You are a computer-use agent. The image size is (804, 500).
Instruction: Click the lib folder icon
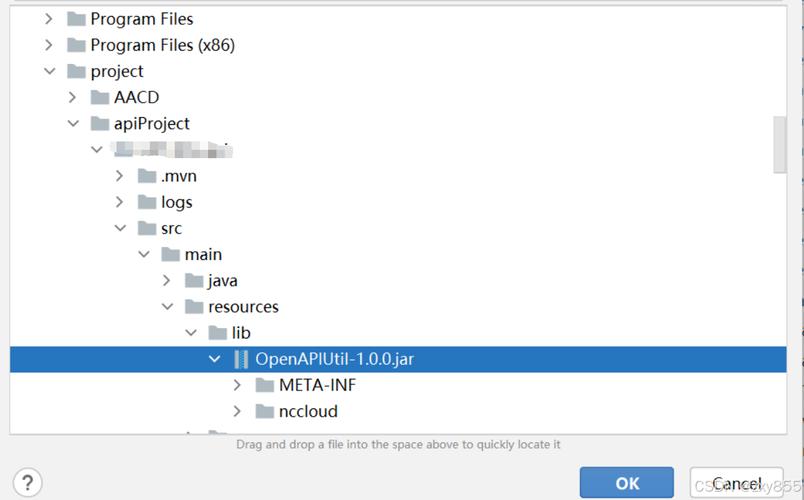coord(217,333)
